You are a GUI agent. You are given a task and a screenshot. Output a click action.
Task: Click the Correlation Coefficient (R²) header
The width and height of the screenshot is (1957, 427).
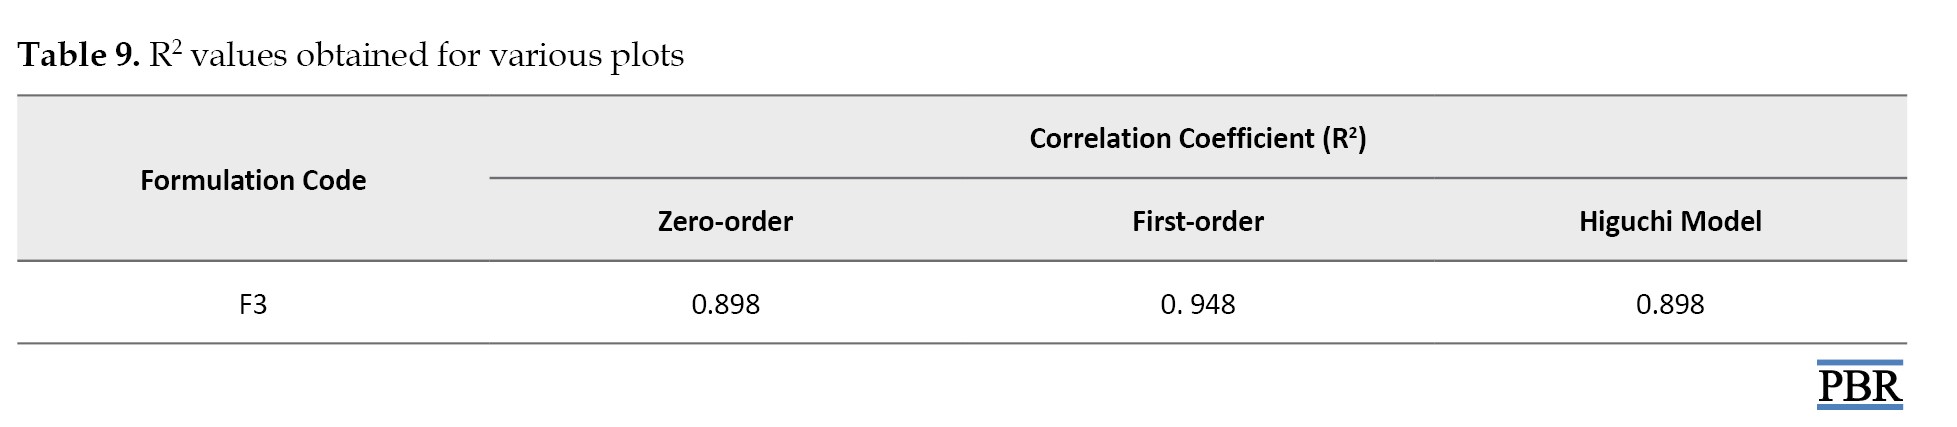coord(1198,138)
